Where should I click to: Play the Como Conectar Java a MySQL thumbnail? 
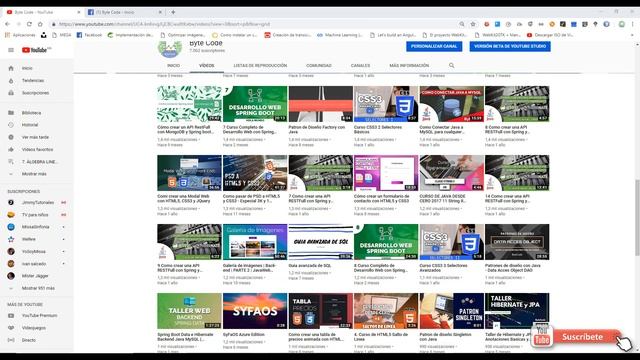click(x=451, y=104)
